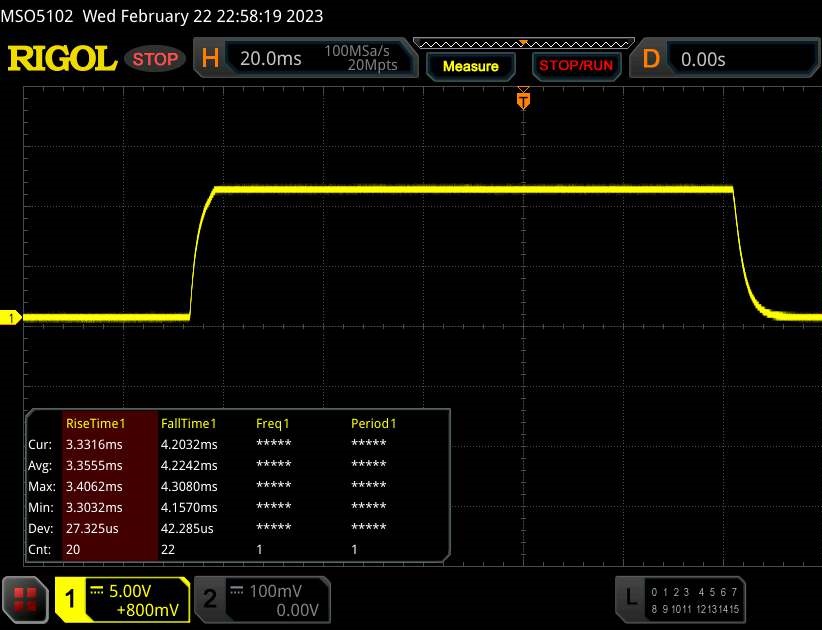
Task: Select the Freq1 measurement column header
Action: (x=272, y=423)
